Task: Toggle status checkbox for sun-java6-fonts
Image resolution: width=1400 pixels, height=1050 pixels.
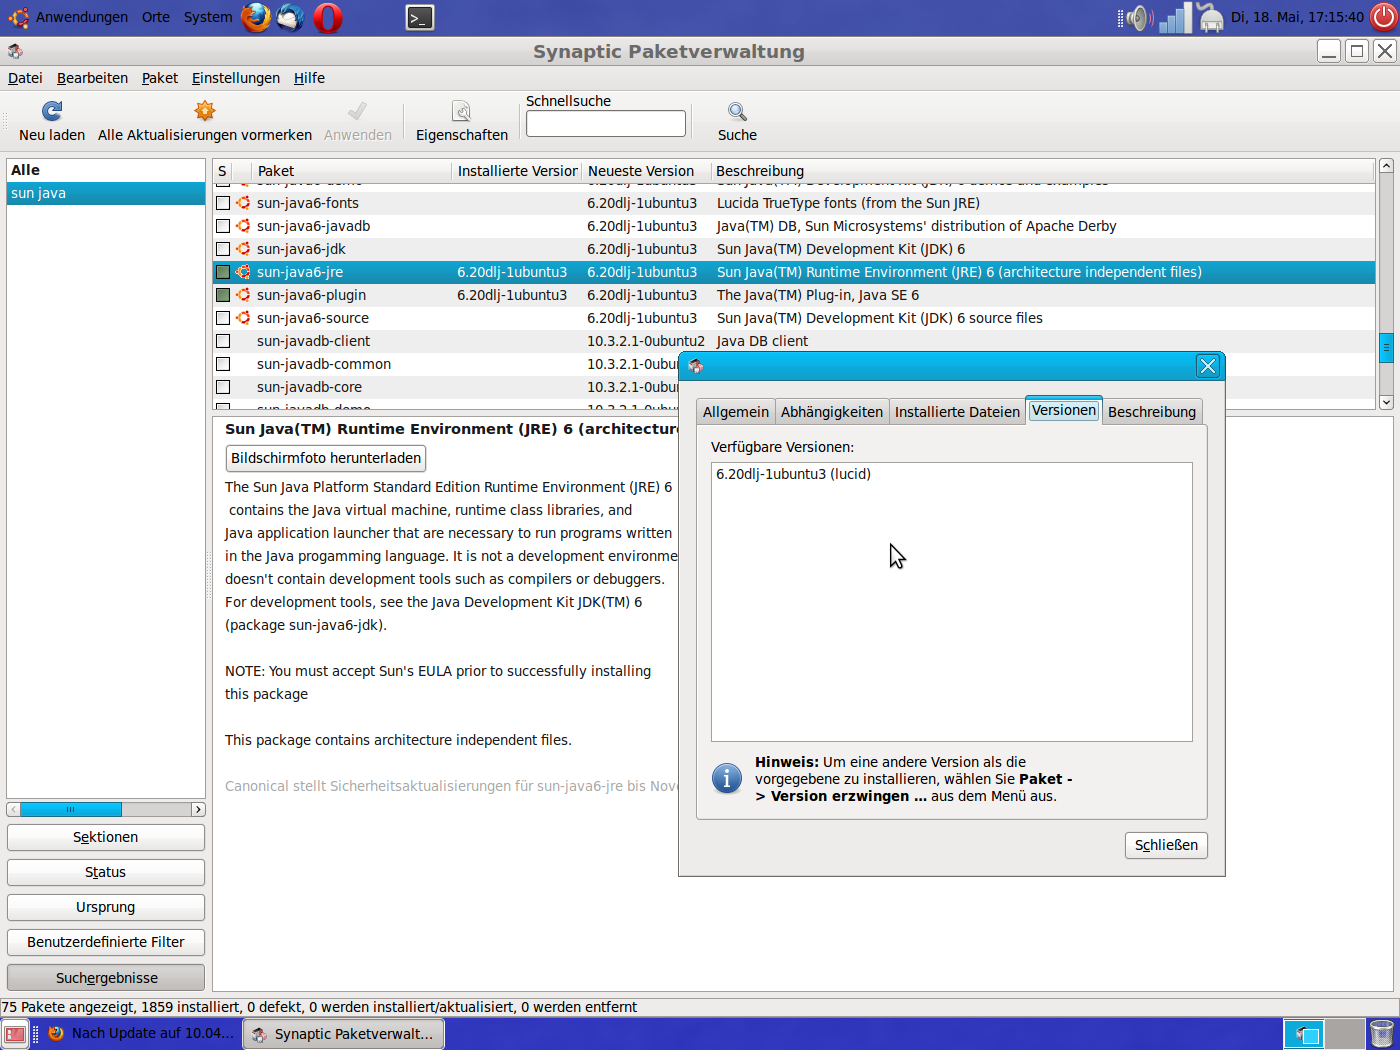Action: coord(223,203)
